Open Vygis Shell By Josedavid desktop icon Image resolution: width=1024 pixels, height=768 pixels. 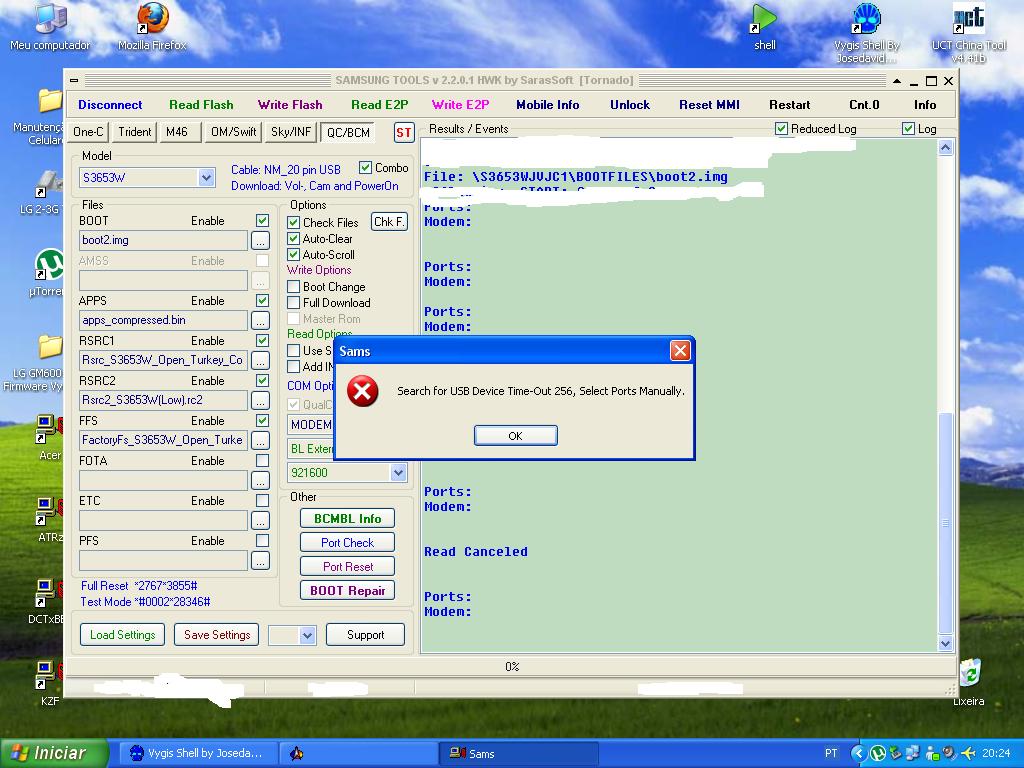click(867, 33)
